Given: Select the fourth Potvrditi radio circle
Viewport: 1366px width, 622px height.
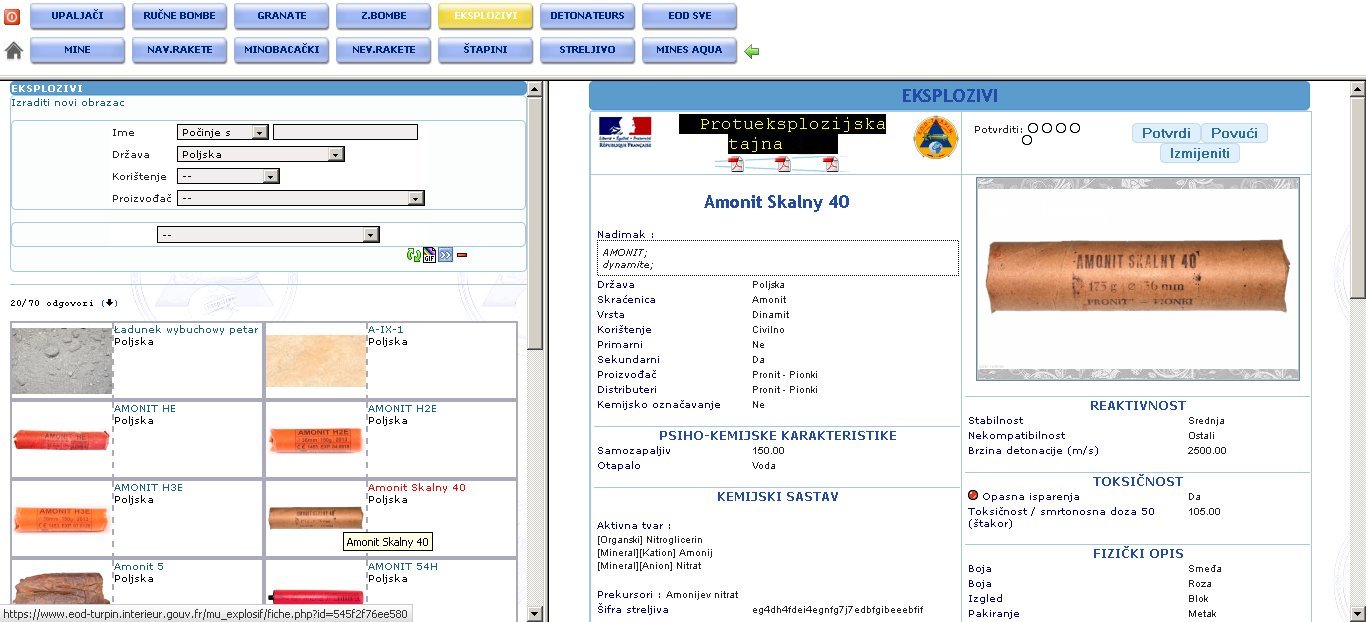Looking at the screenshot, I should click(x=1075, y=128).
